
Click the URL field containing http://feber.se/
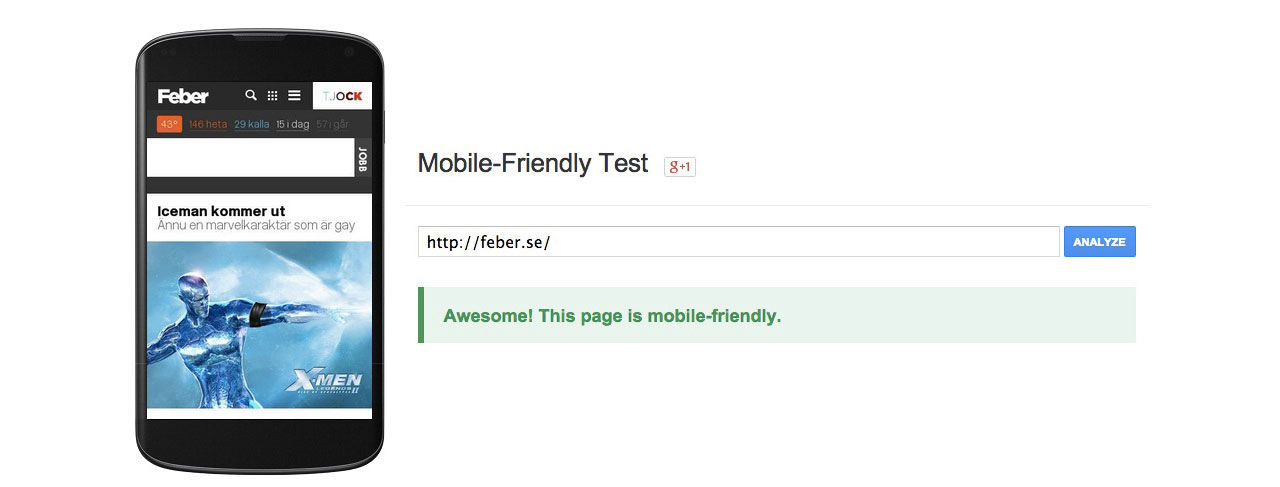pyautogui.click(x=738, y=242)
